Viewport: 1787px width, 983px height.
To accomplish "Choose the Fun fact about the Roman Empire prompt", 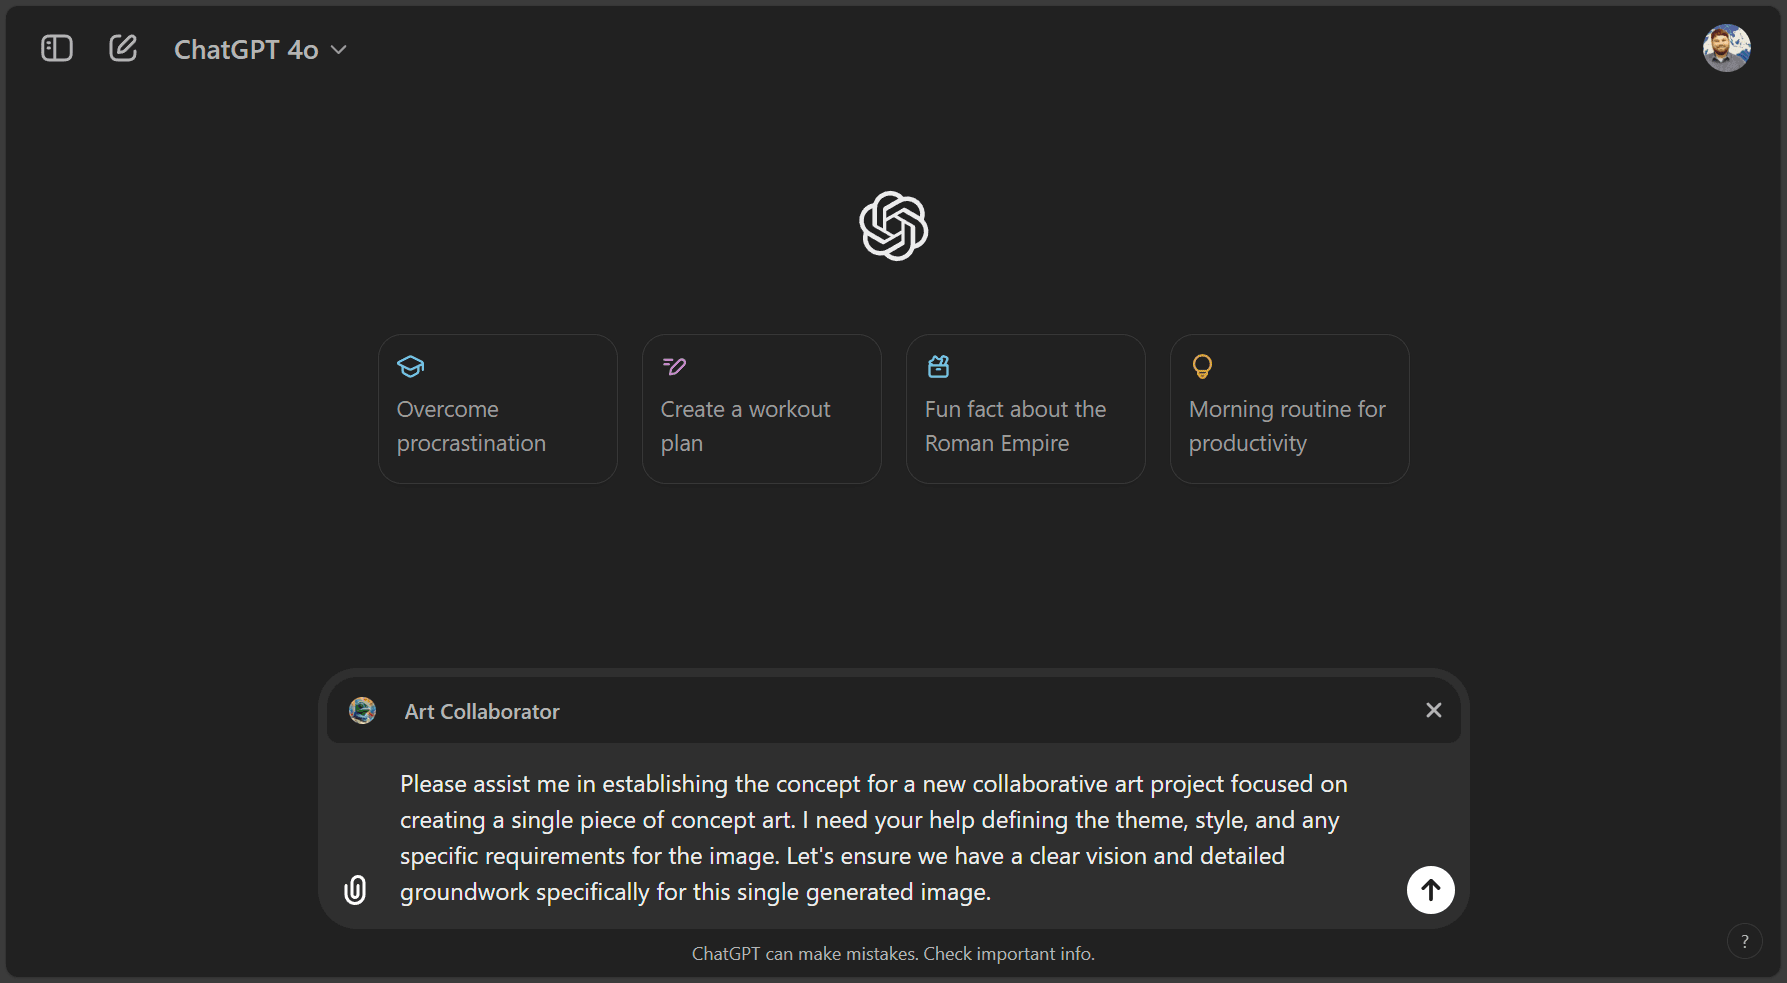I will [1024, 409].
